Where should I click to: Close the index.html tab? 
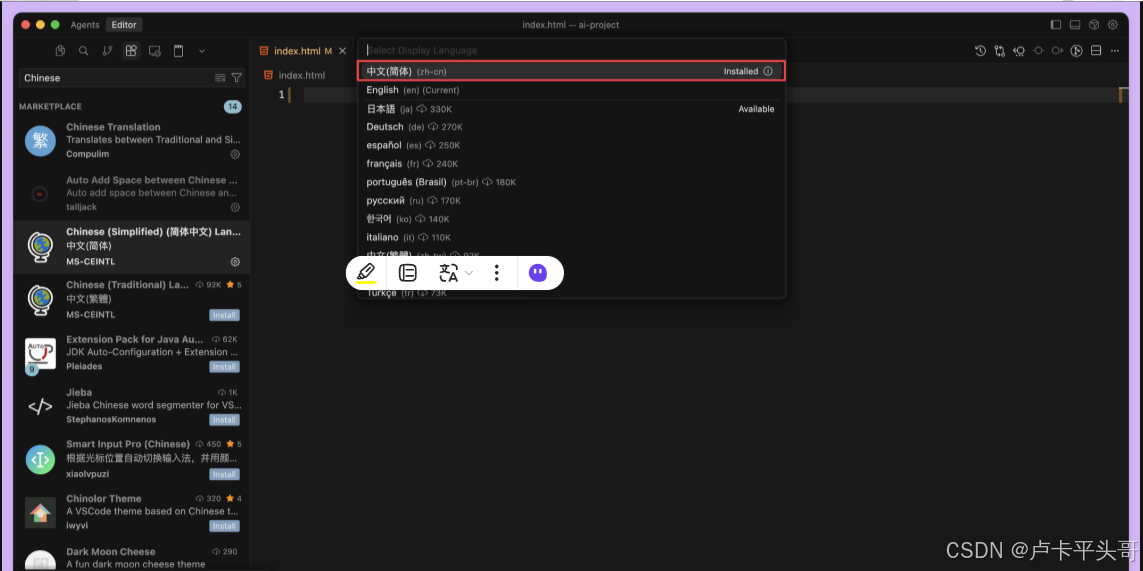342,51
